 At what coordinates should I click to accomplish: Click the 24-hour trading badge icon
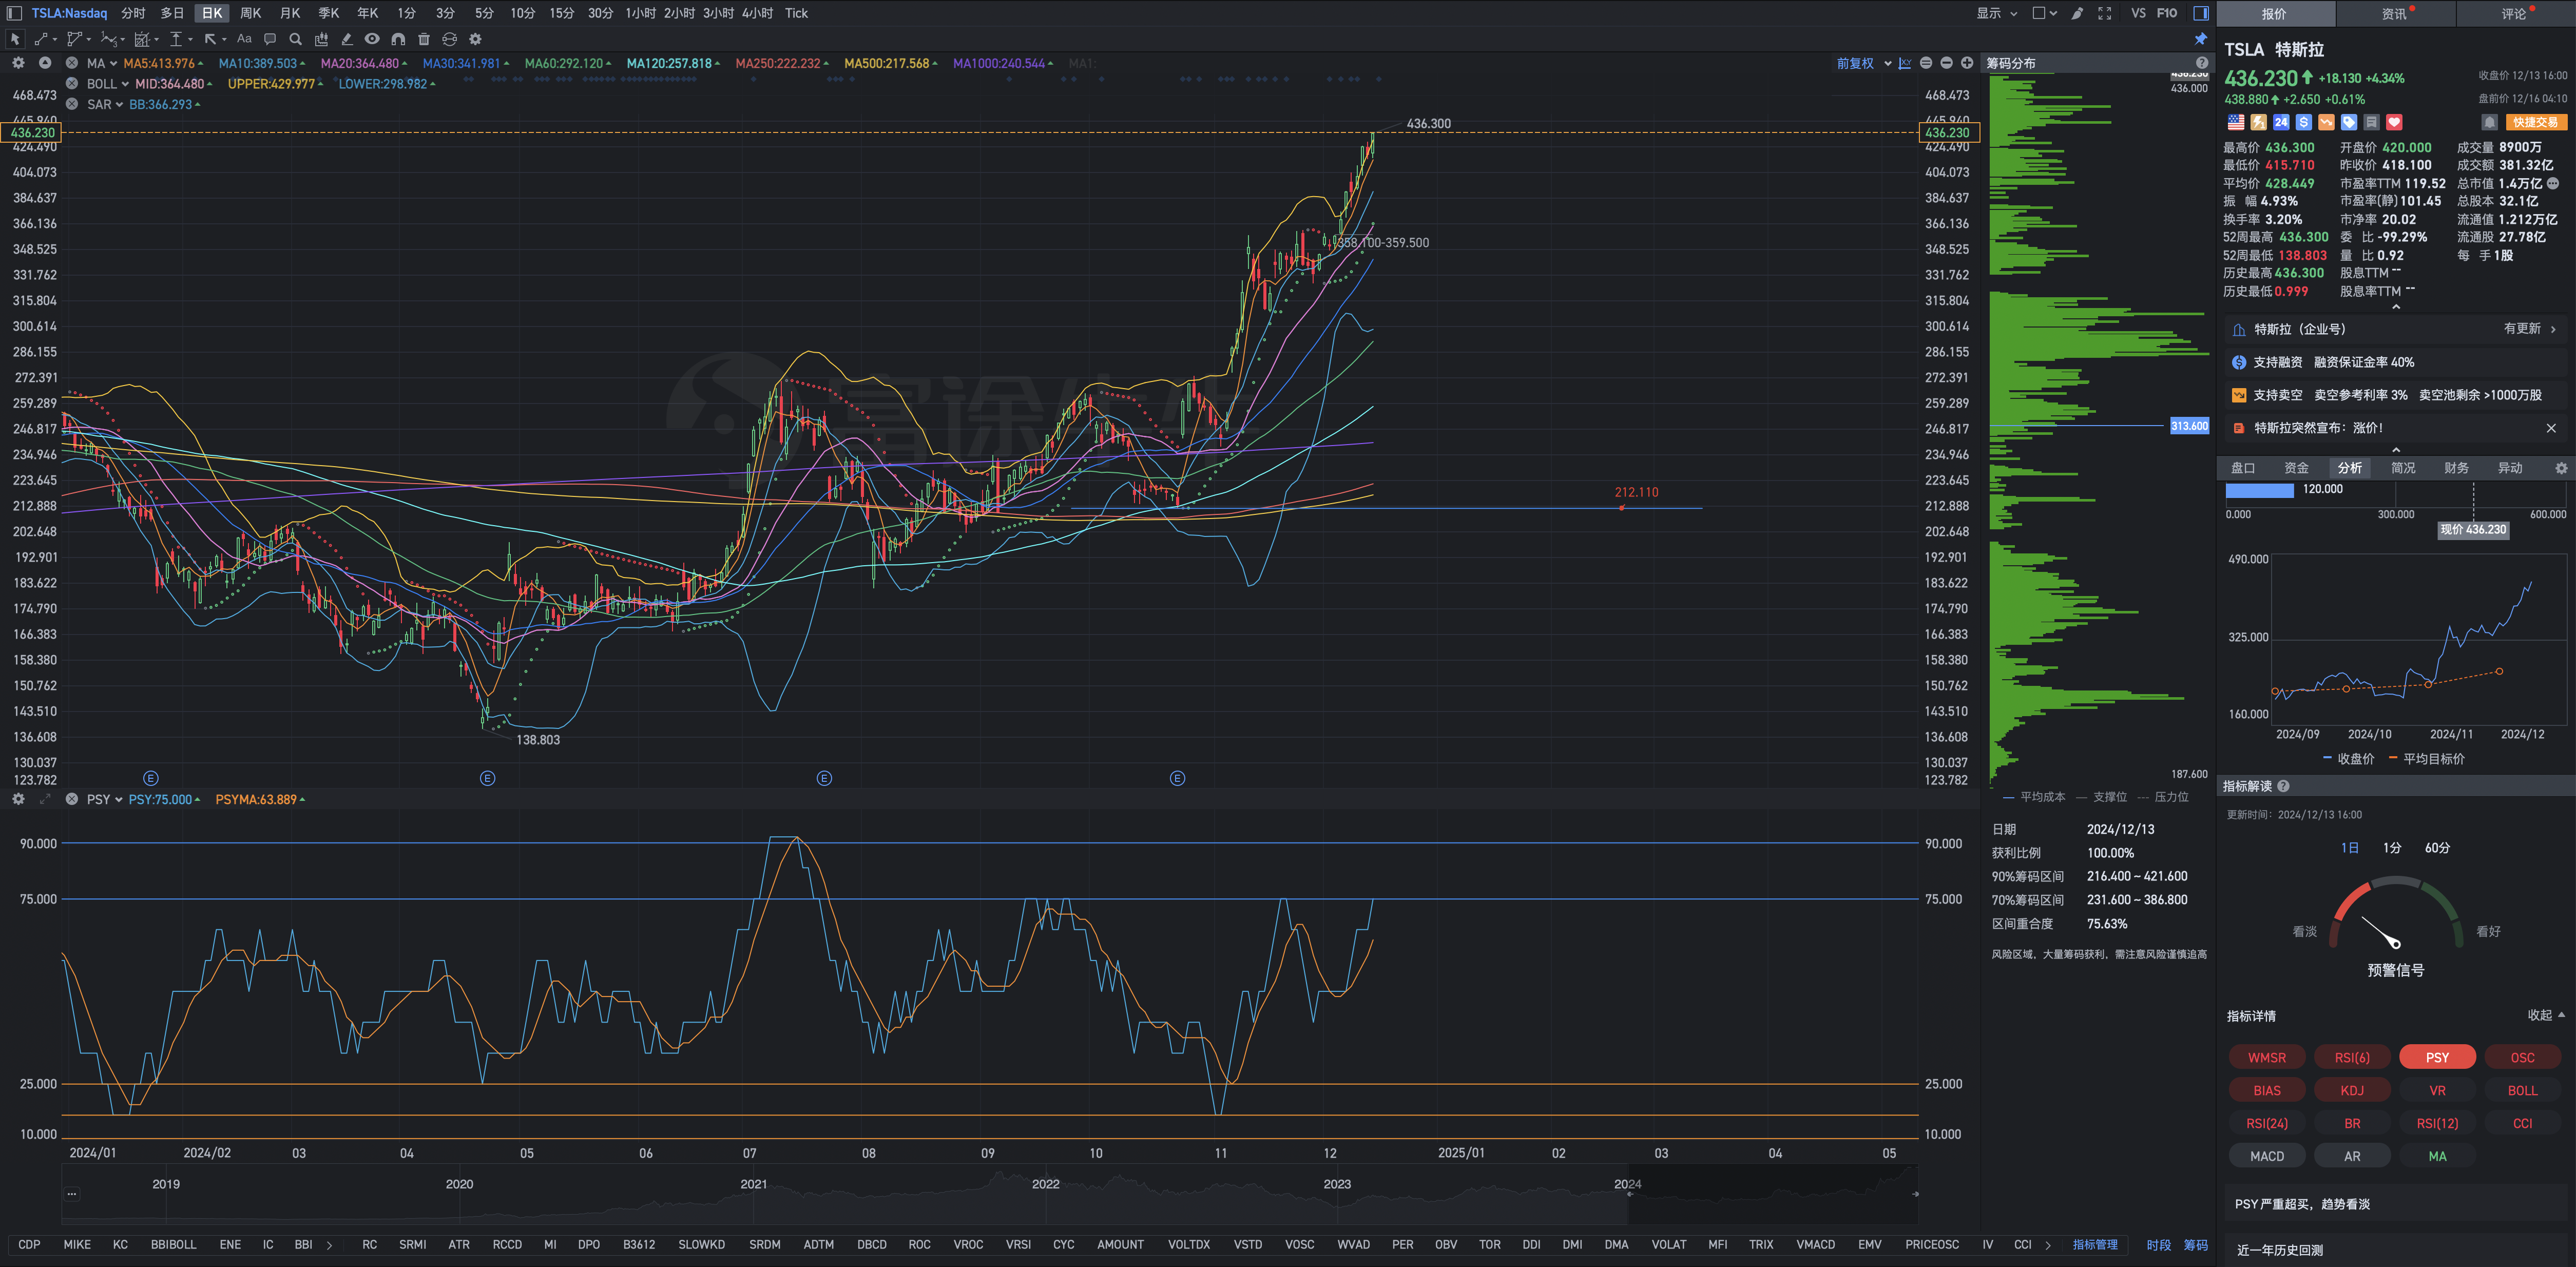2281,122
